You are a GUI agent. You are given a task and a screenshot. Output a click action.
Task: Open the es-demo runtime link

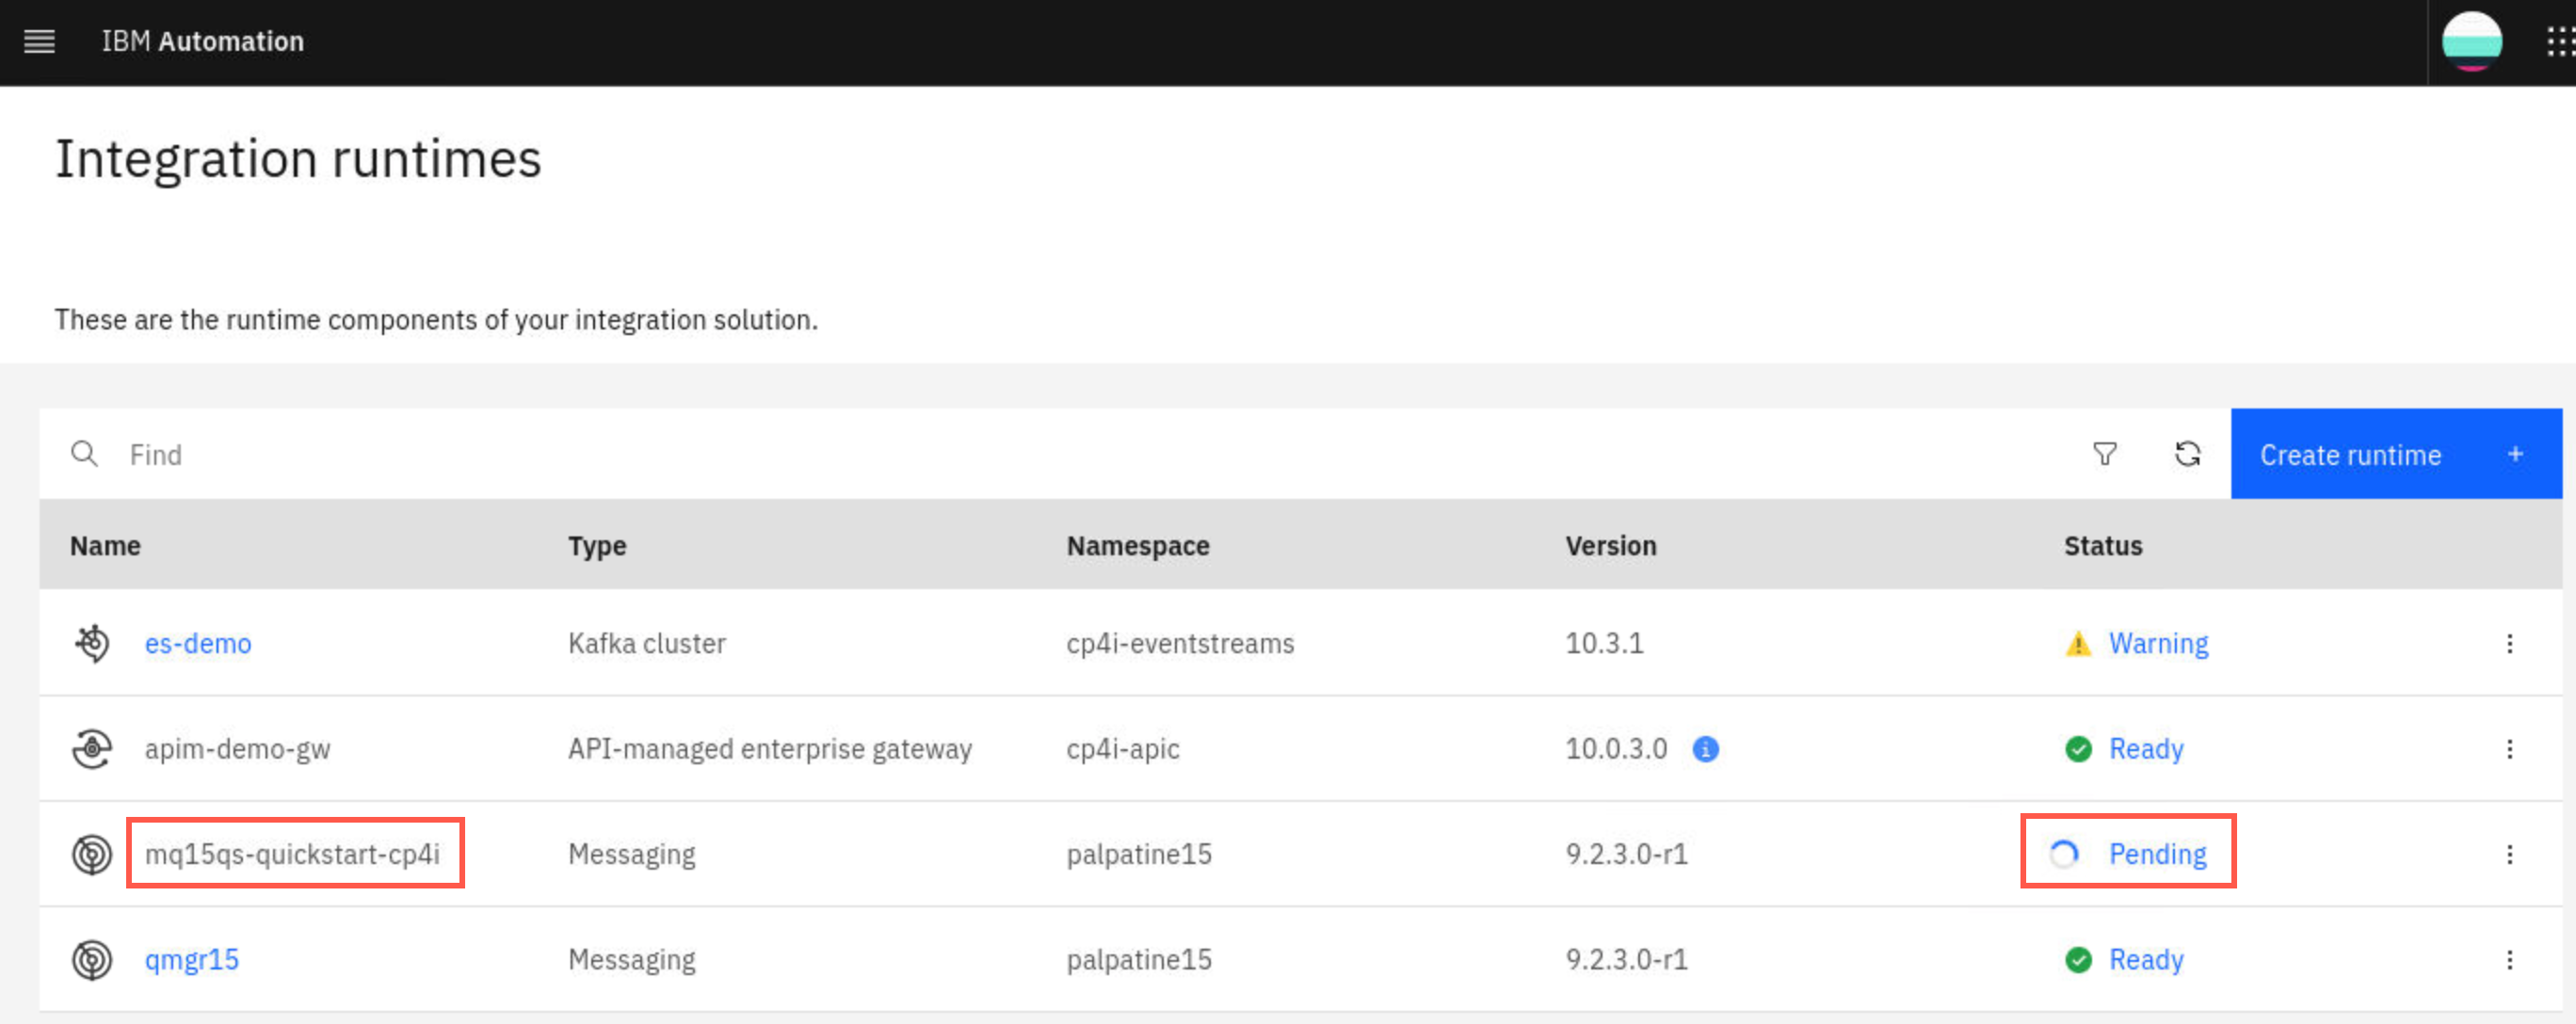tap(198, 643)
